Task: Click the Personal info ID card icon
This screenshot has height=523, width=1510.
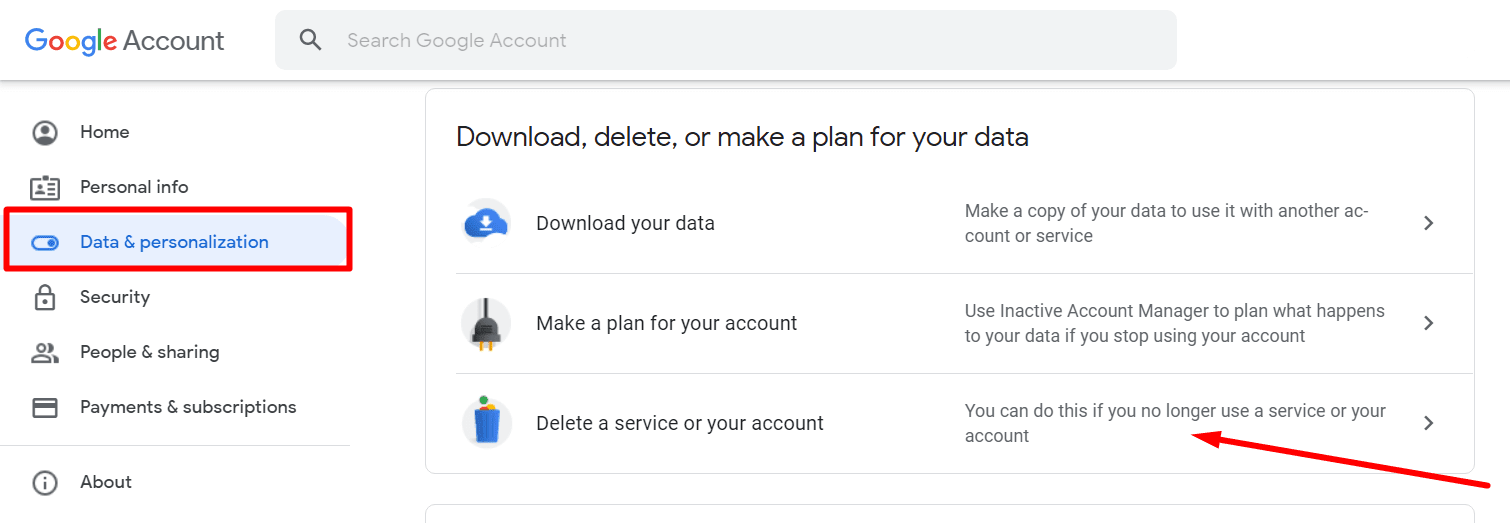Action: [x=45, y=187]
